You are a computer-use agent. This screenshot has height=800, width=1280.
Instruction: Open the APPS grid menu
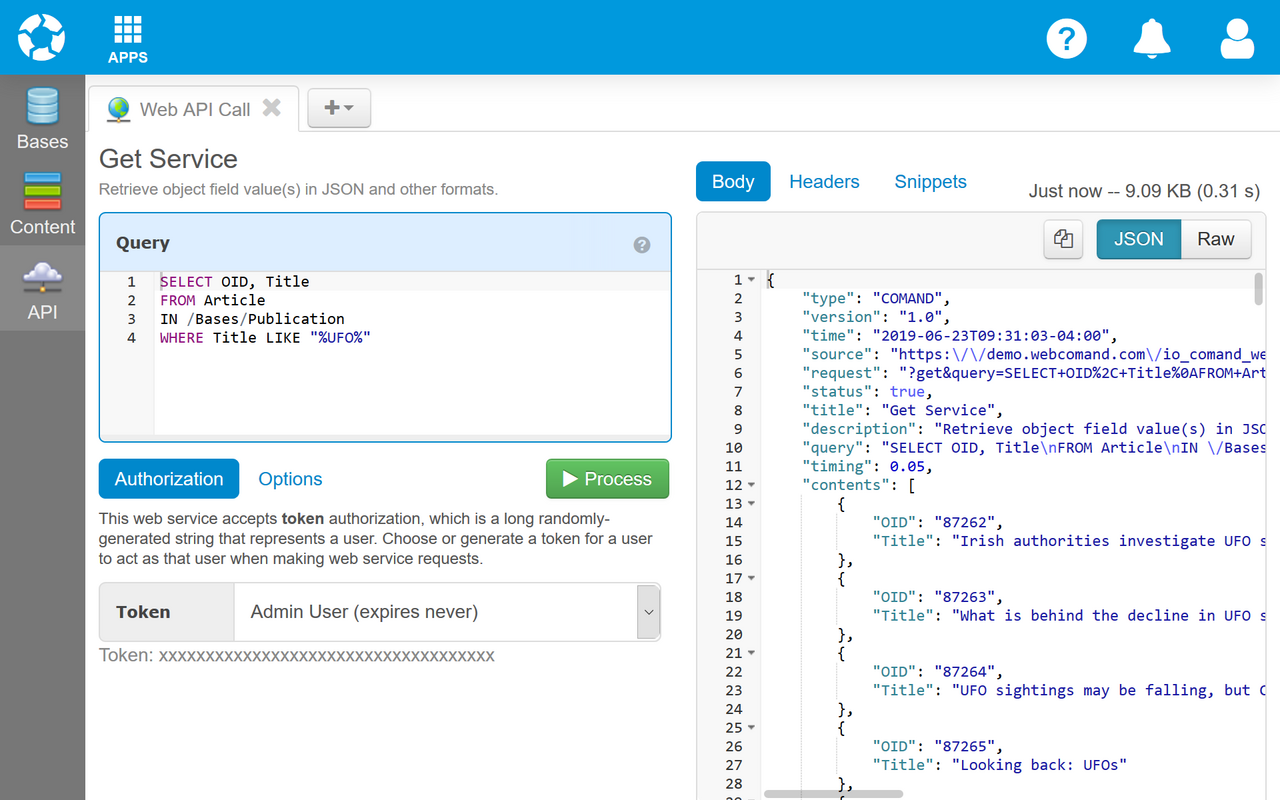coord(128,39)
